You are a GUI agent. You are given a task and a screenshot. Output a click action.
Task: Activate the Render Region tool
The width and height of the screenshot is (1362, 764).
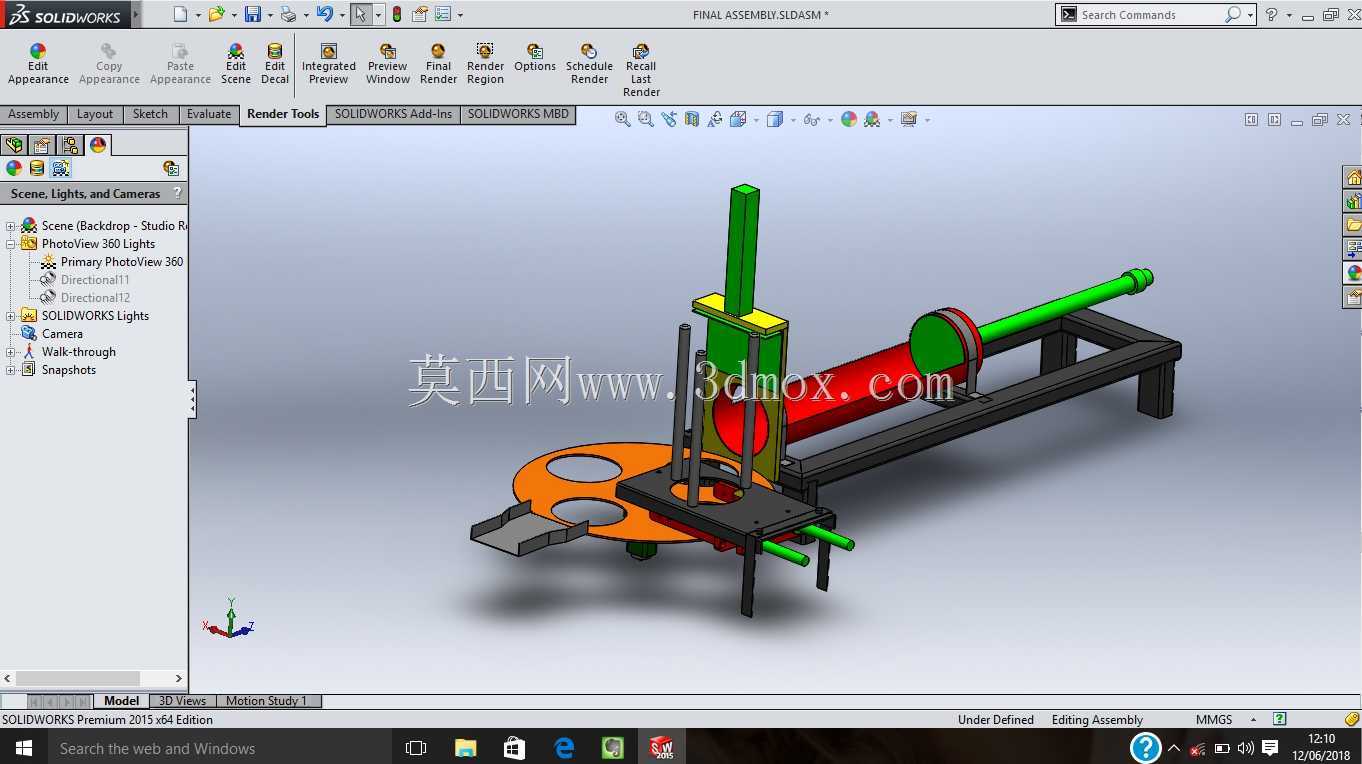click(485, 64)
